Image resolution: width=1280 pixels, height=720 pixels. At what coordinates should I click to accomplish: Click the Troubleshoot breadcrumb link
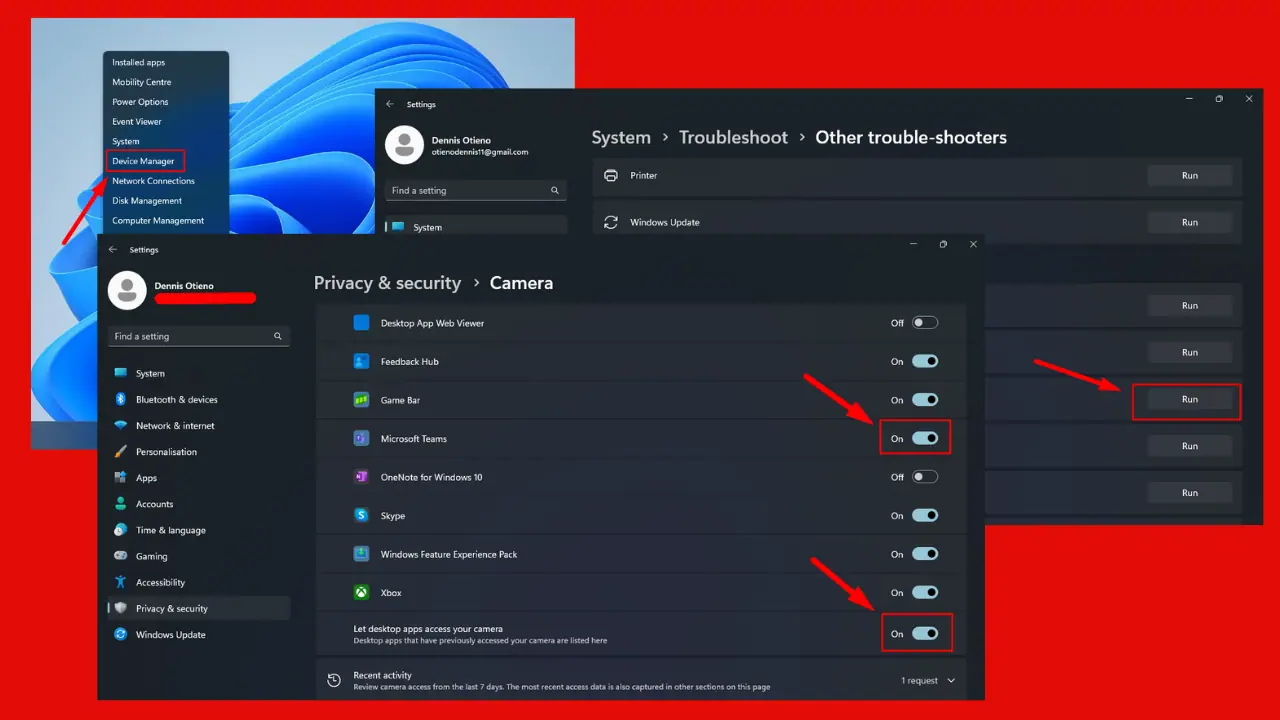click(x=733, y=137)
